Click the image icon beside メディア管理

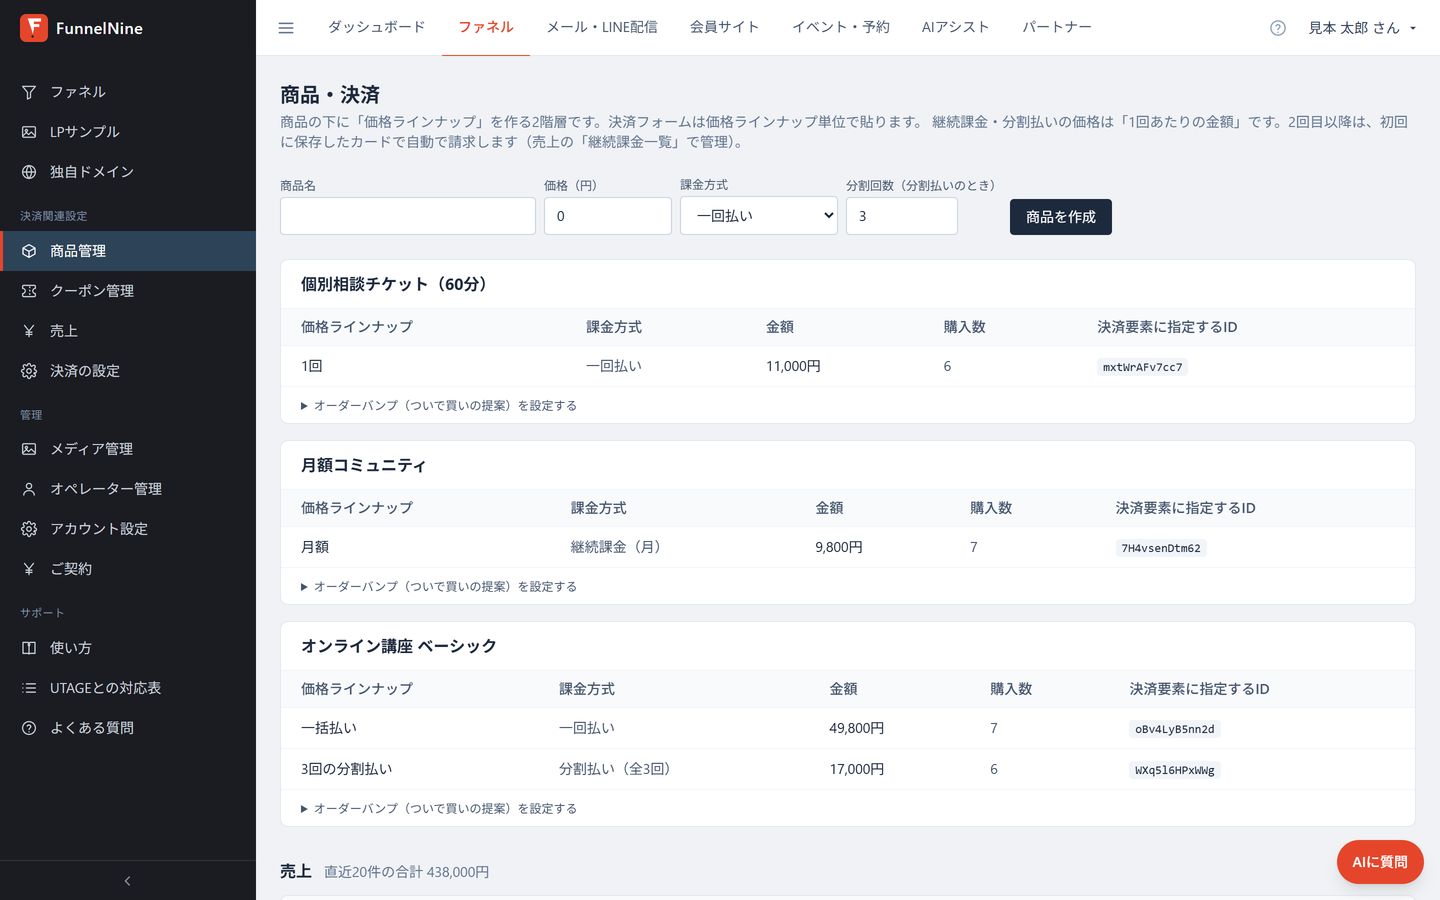tap(29, 449)
